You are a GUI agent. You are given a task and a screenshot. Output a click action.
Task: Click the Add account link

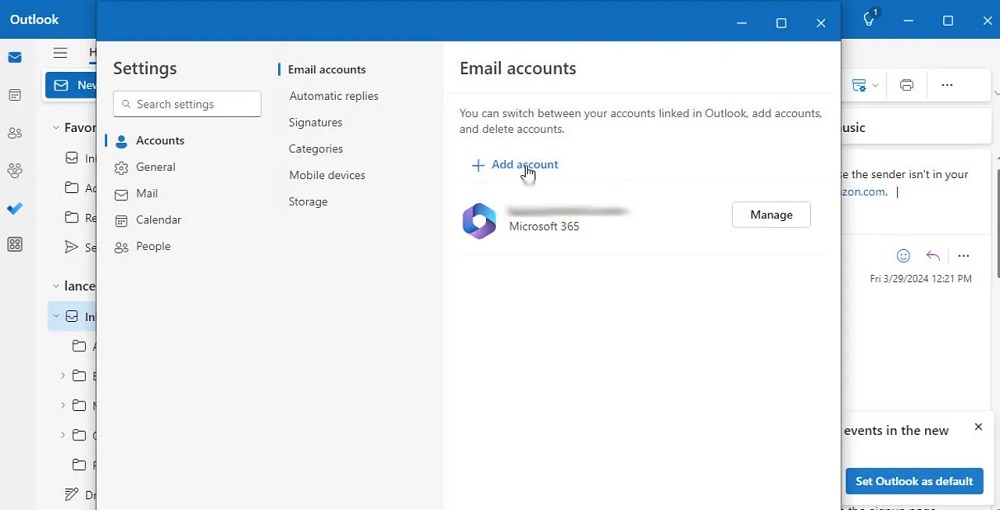pos(515,165)
